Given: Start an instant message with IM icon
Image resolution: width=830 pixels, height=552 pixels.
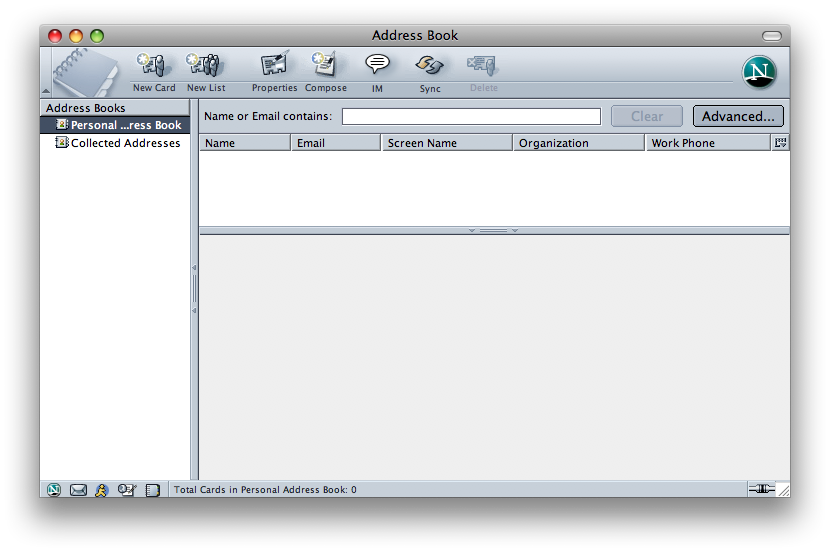Looking at the screenshot, I should coord(377,71).
